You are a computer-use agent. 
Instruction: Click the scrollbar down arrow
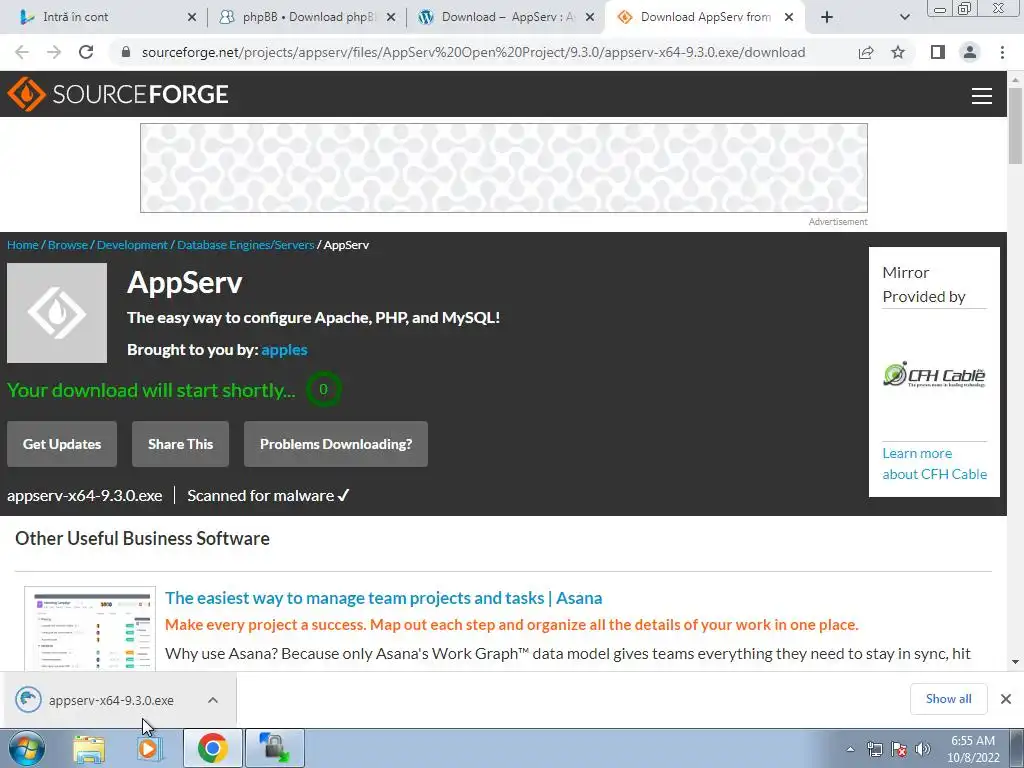1015,662
